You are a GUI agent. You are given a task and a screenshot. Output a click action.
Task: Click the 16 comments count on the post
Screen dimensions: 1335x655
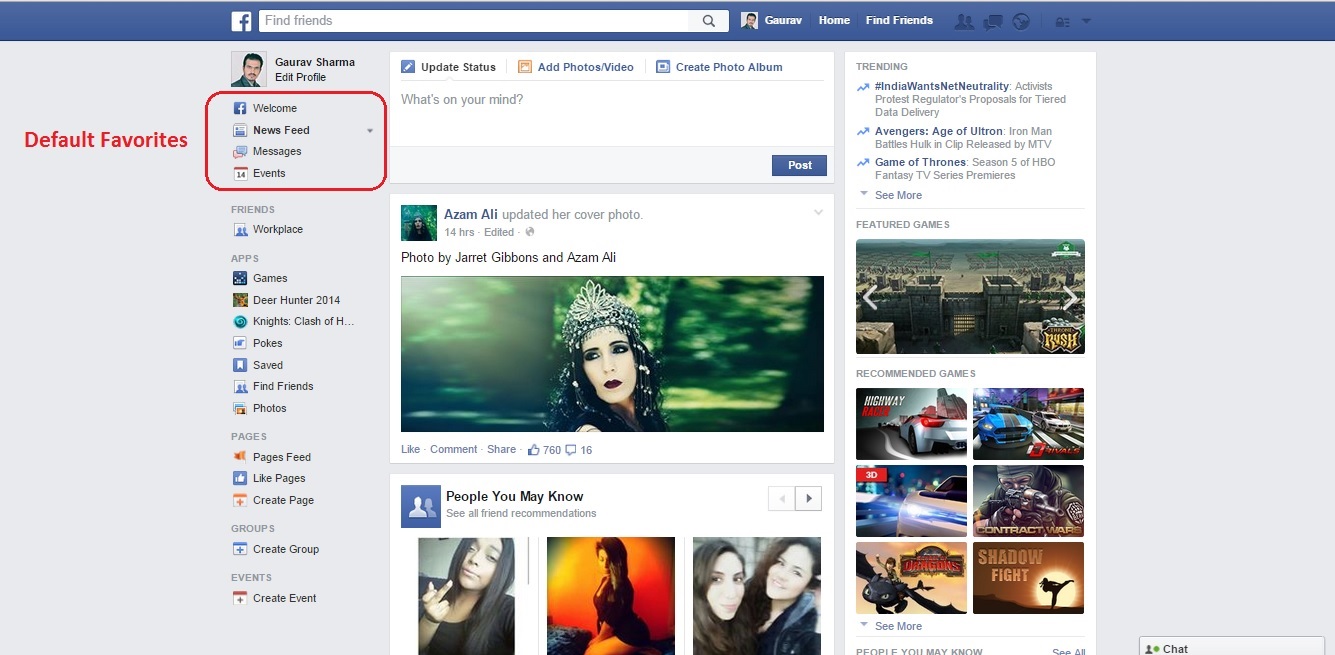[579, 450]
